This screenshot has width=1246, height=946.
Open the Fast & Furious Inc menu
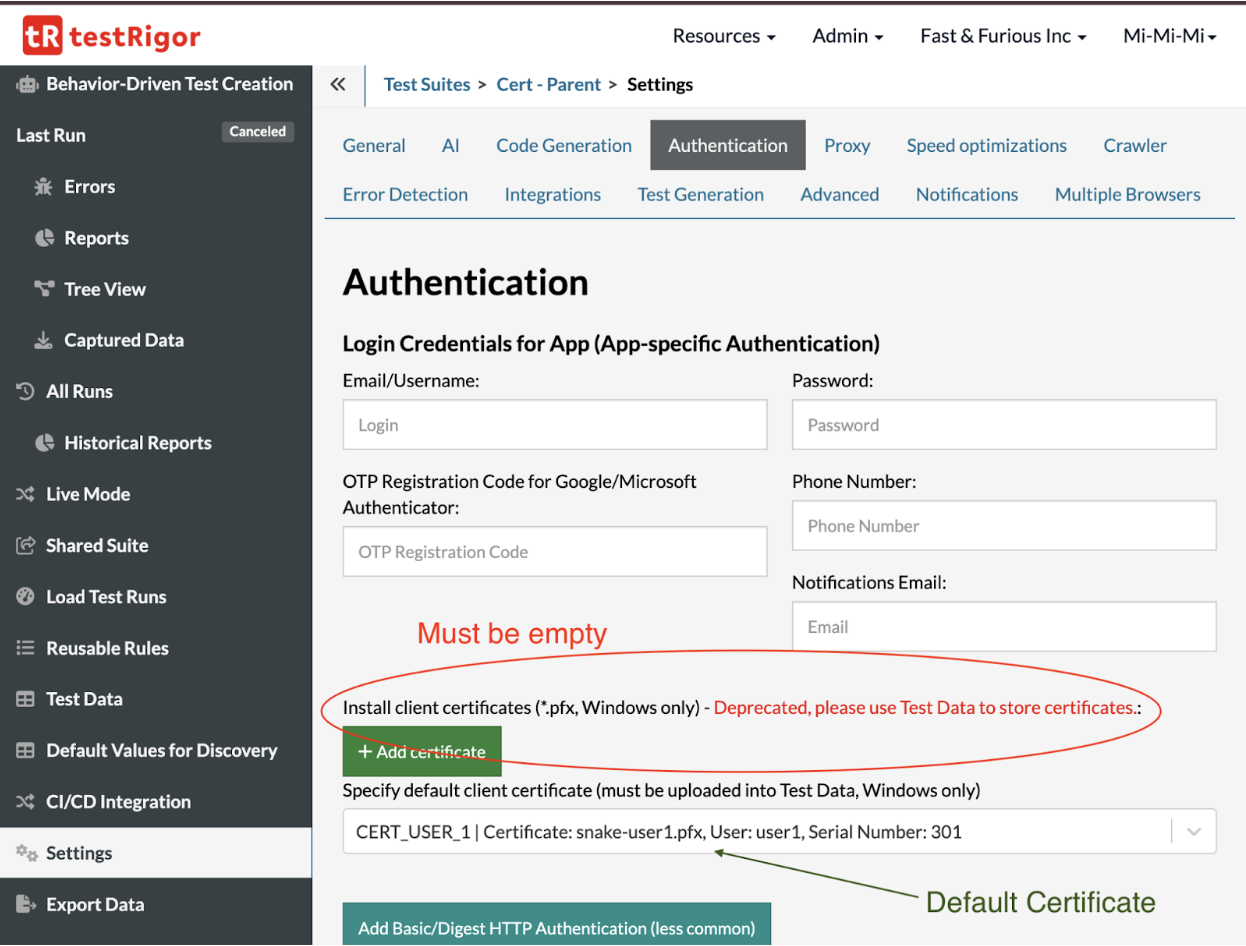coord(1002,37)
